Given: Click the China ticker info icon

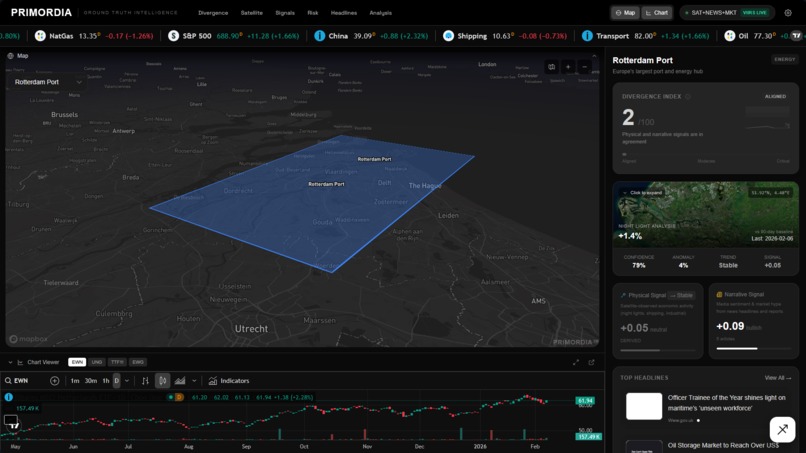Looking at the screenshot, I should tap(319, 36).
